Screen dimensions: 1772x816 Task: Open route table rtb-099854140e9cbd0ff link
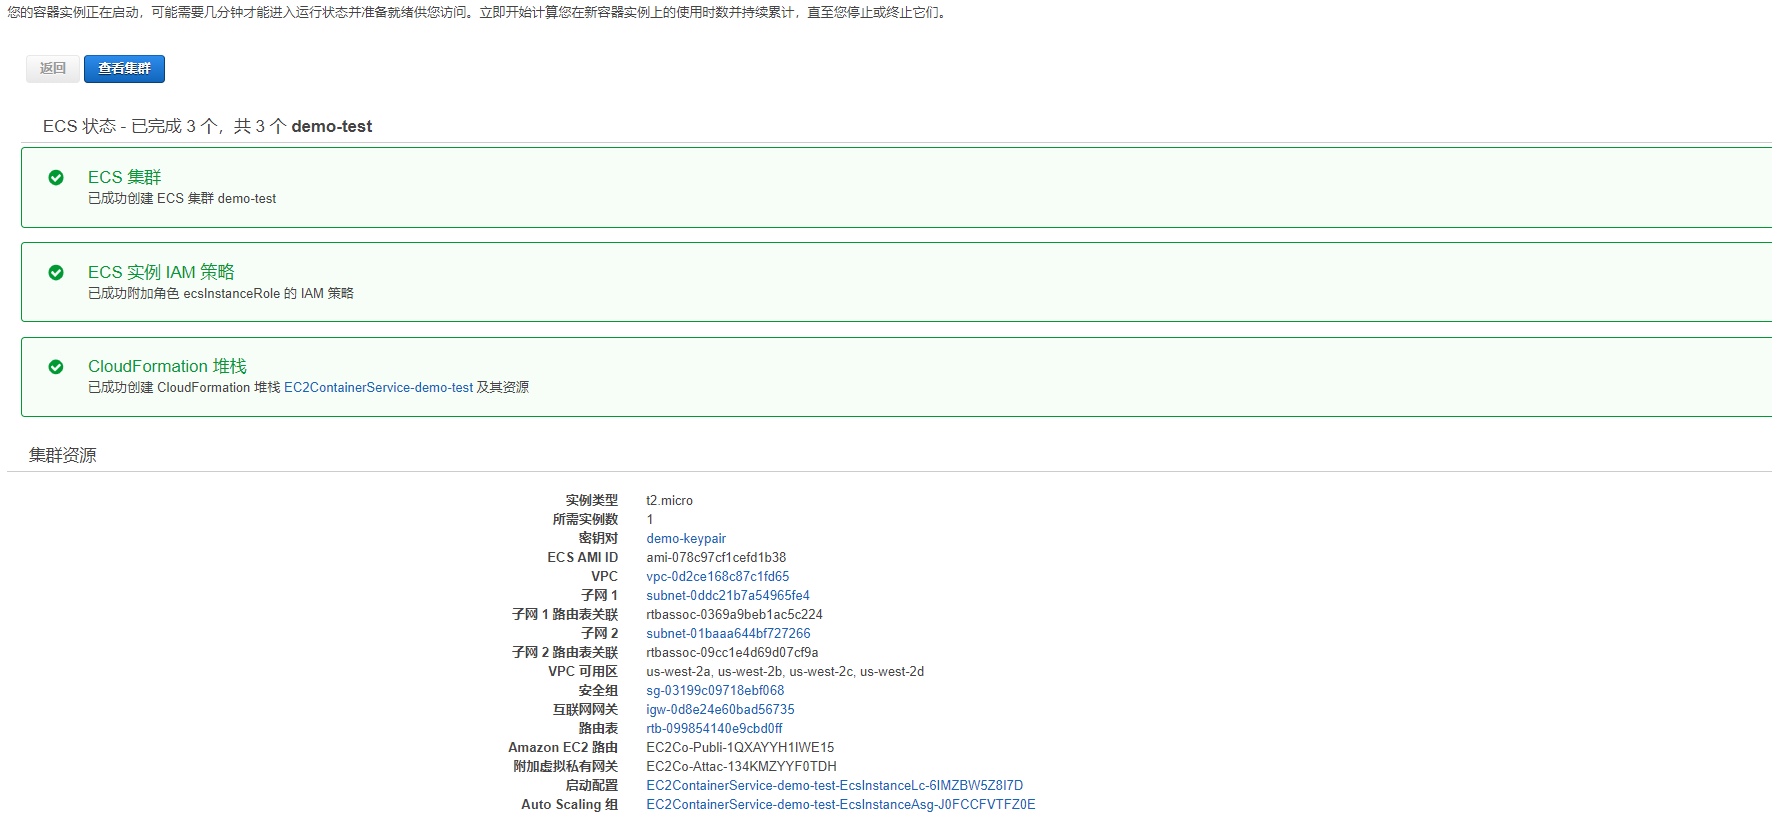point(714,728)
